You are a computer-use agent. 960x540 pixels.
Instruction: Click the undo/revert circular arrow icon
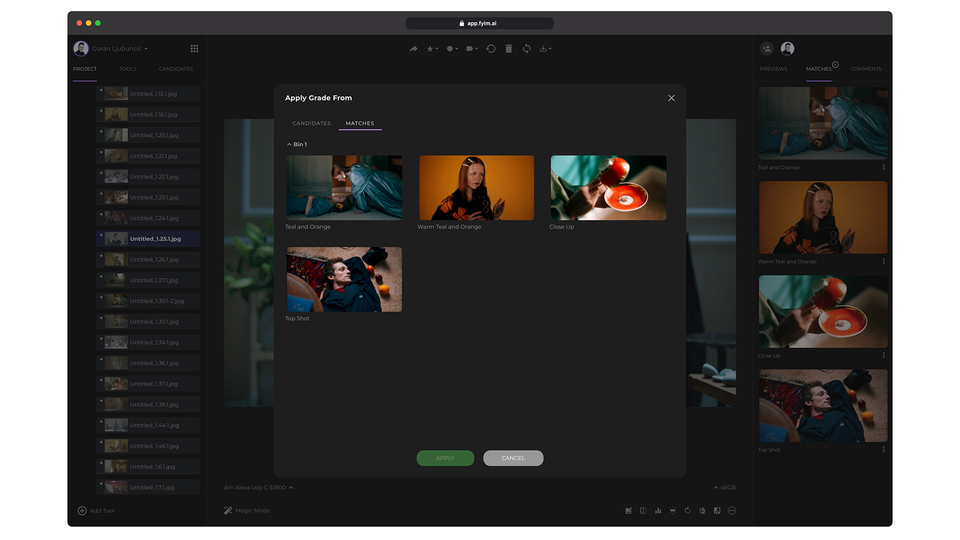click(x=491, y=49)
